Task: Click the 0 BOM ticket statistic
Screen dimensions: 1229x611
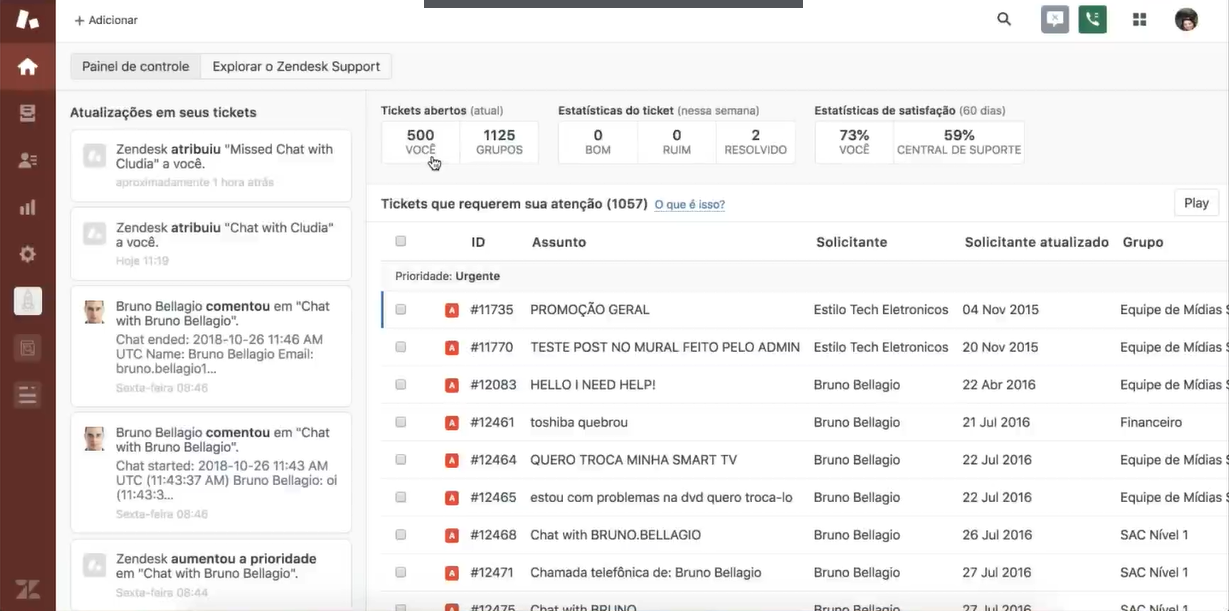Action: (x=598, y=142)
